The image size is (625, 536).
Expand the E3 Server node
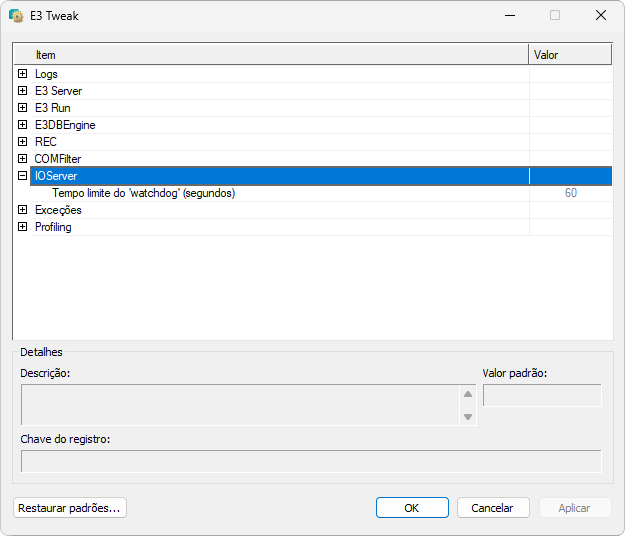22,91
